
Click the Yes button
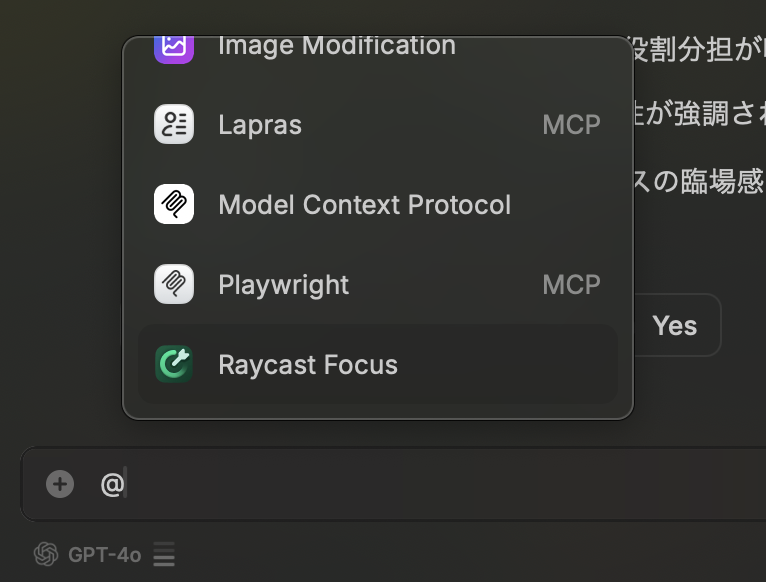click(677, 325)
